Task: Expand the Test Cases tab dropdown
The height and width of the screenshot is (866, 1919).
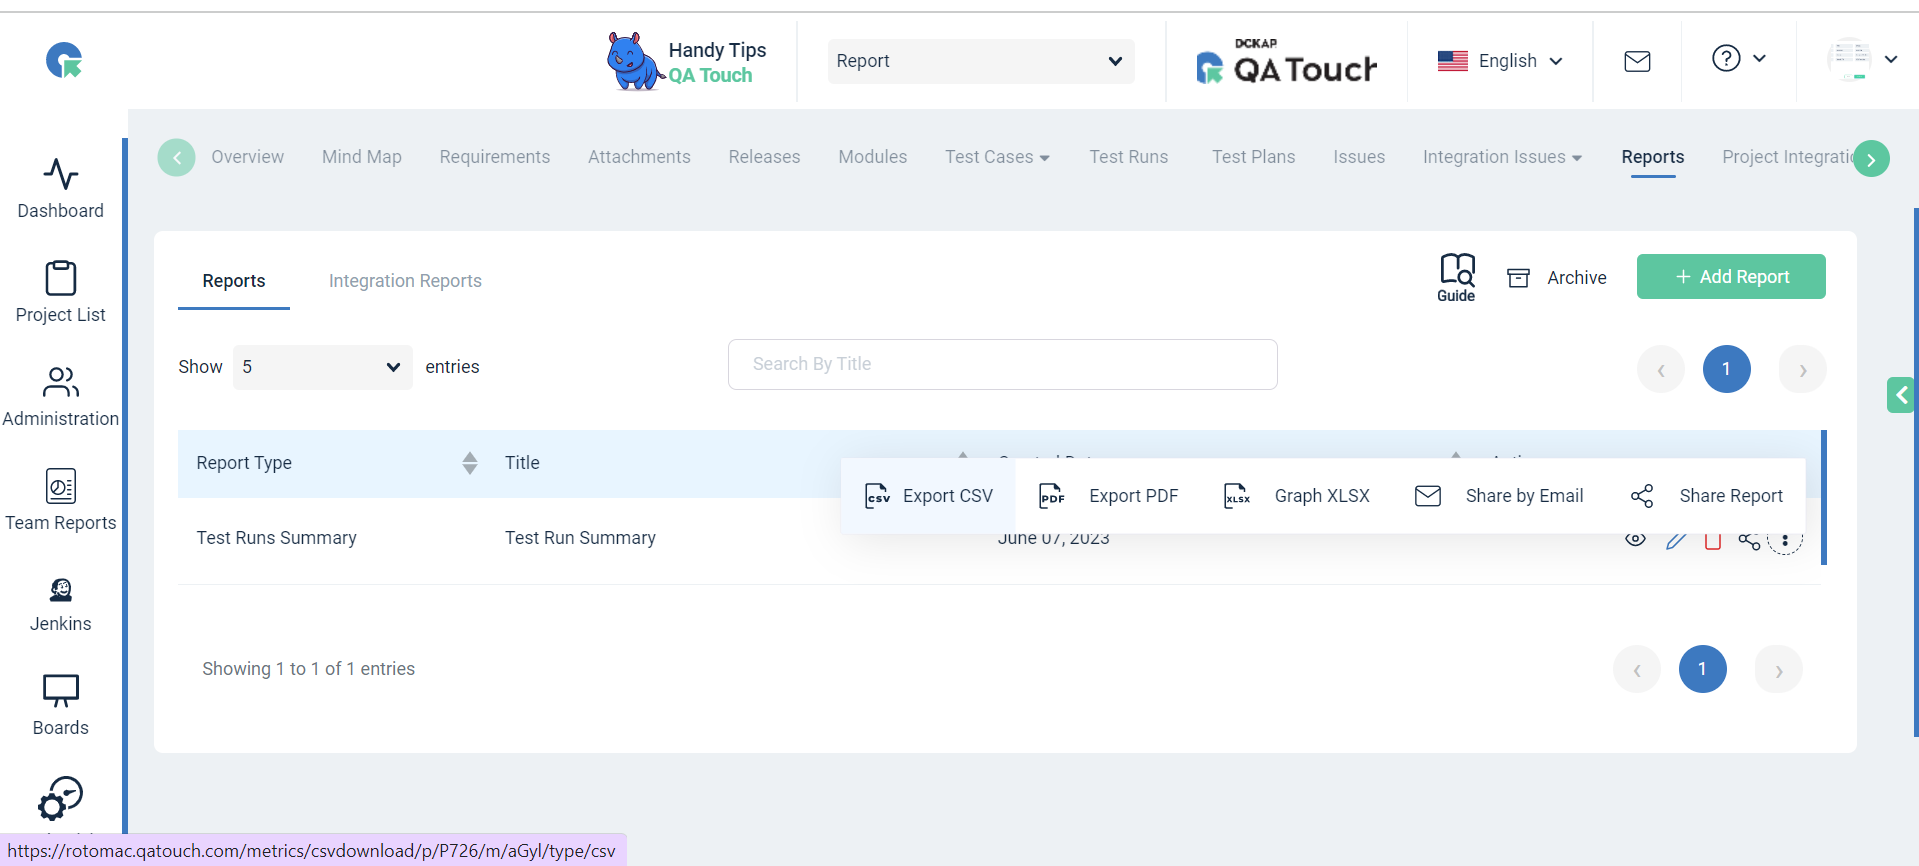Action: click(997, 157)
